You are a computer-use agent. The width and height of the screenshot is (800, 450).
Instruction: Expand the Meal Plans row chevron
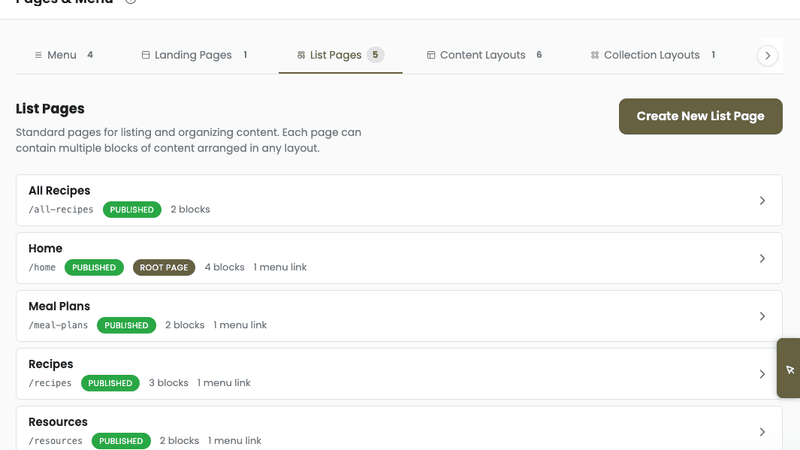click(762, 316)
